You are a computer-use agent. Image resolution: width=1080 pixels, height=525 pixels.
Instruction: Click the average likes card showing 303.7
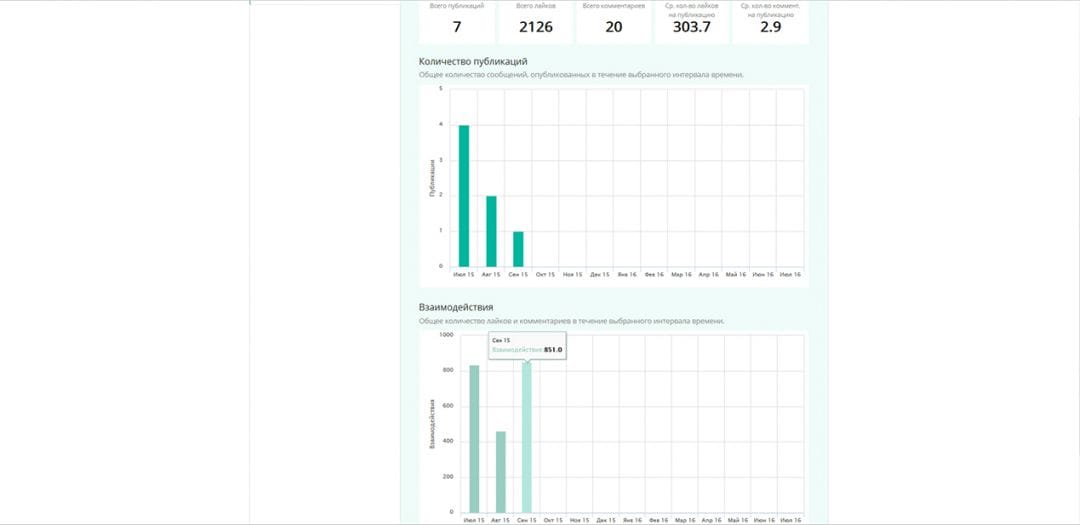click(x=692, y=20)
